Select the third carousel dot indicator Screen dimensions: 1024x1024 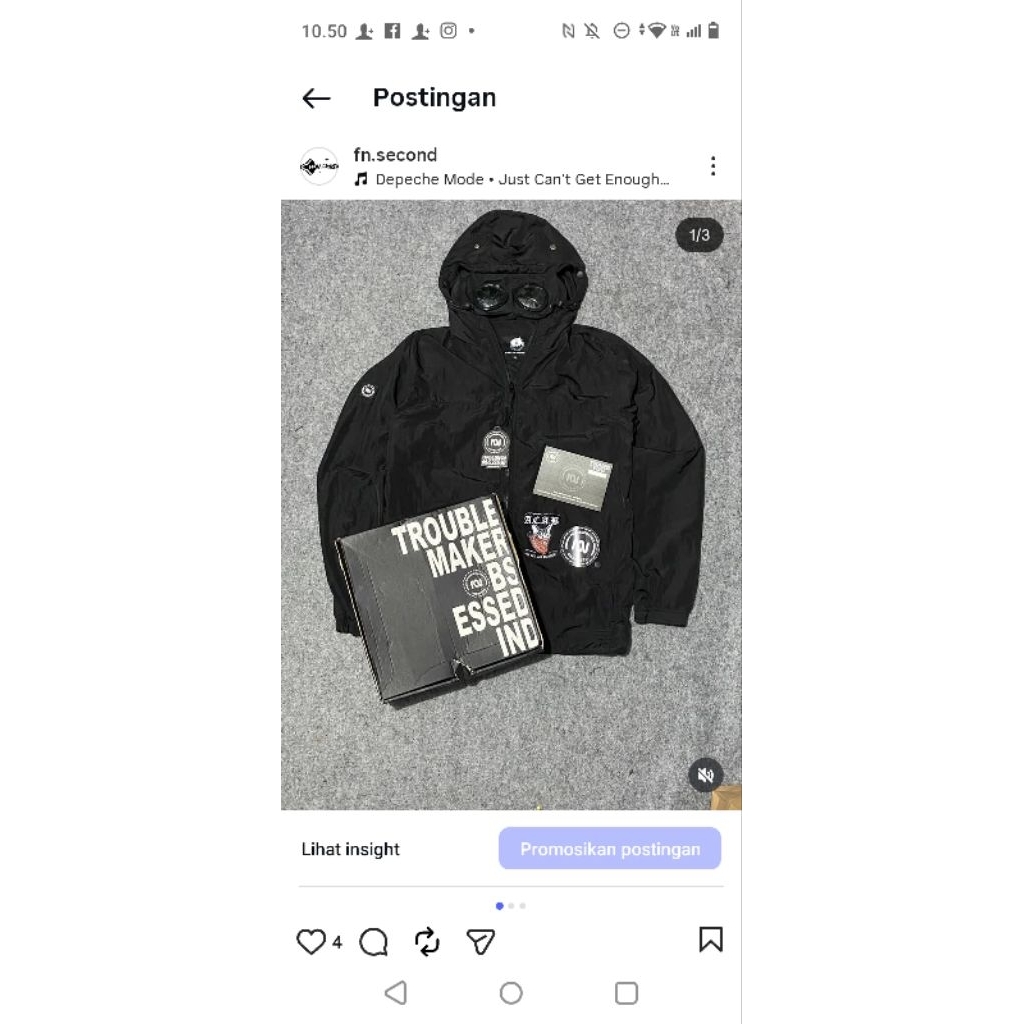coord(522,906)
